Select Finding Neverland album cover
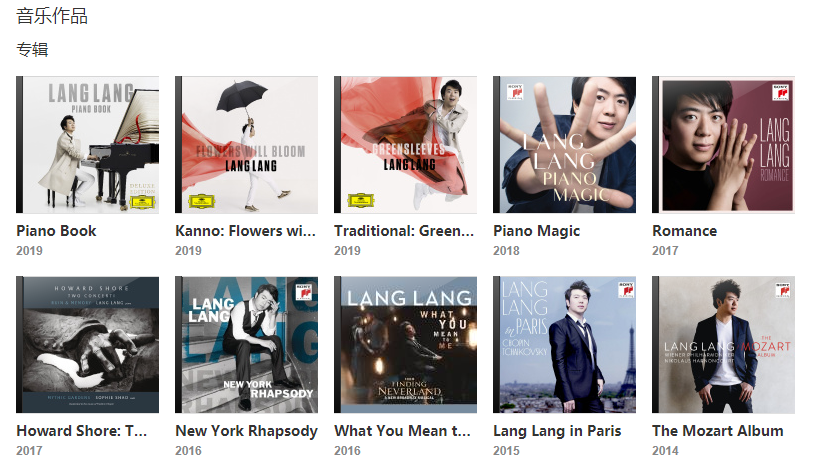Viewport: 815px width, 470px height. 405,345
